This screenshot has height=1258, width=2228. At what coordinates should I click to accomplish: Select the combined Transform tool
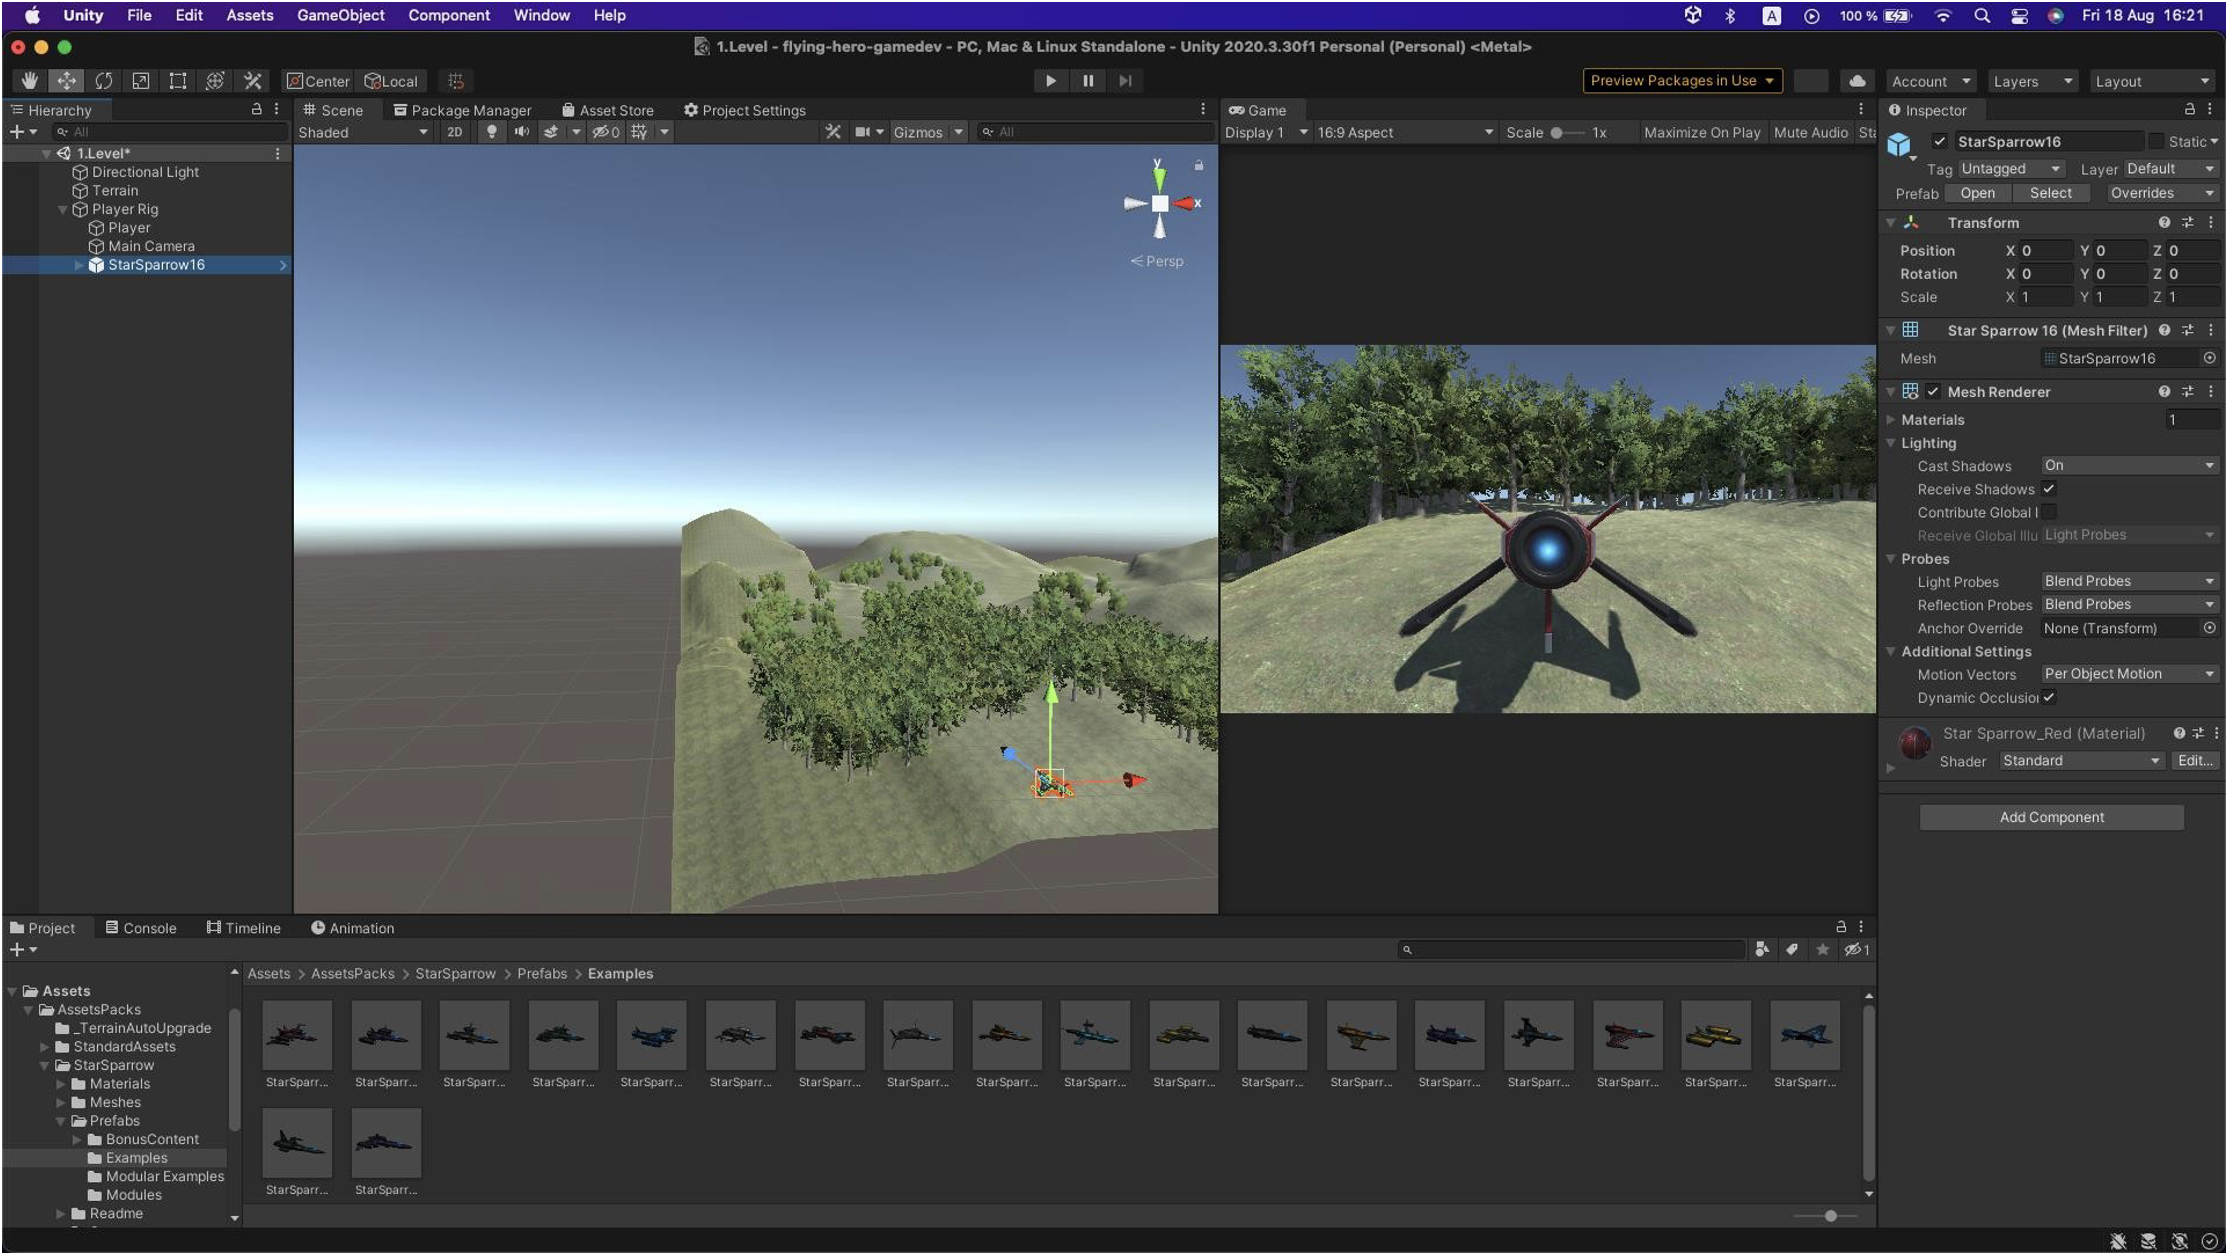click(x=215, y=81)
